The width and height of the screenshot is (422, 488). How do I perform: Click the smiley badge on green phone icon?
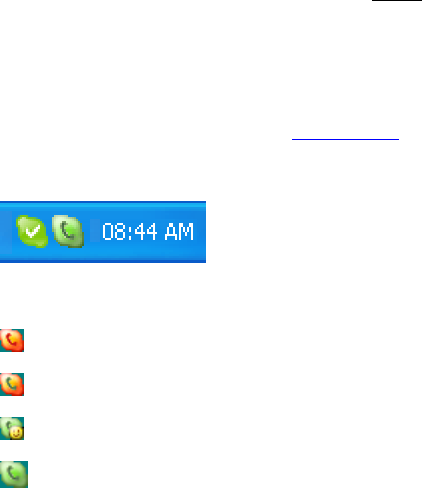(16, 433)
